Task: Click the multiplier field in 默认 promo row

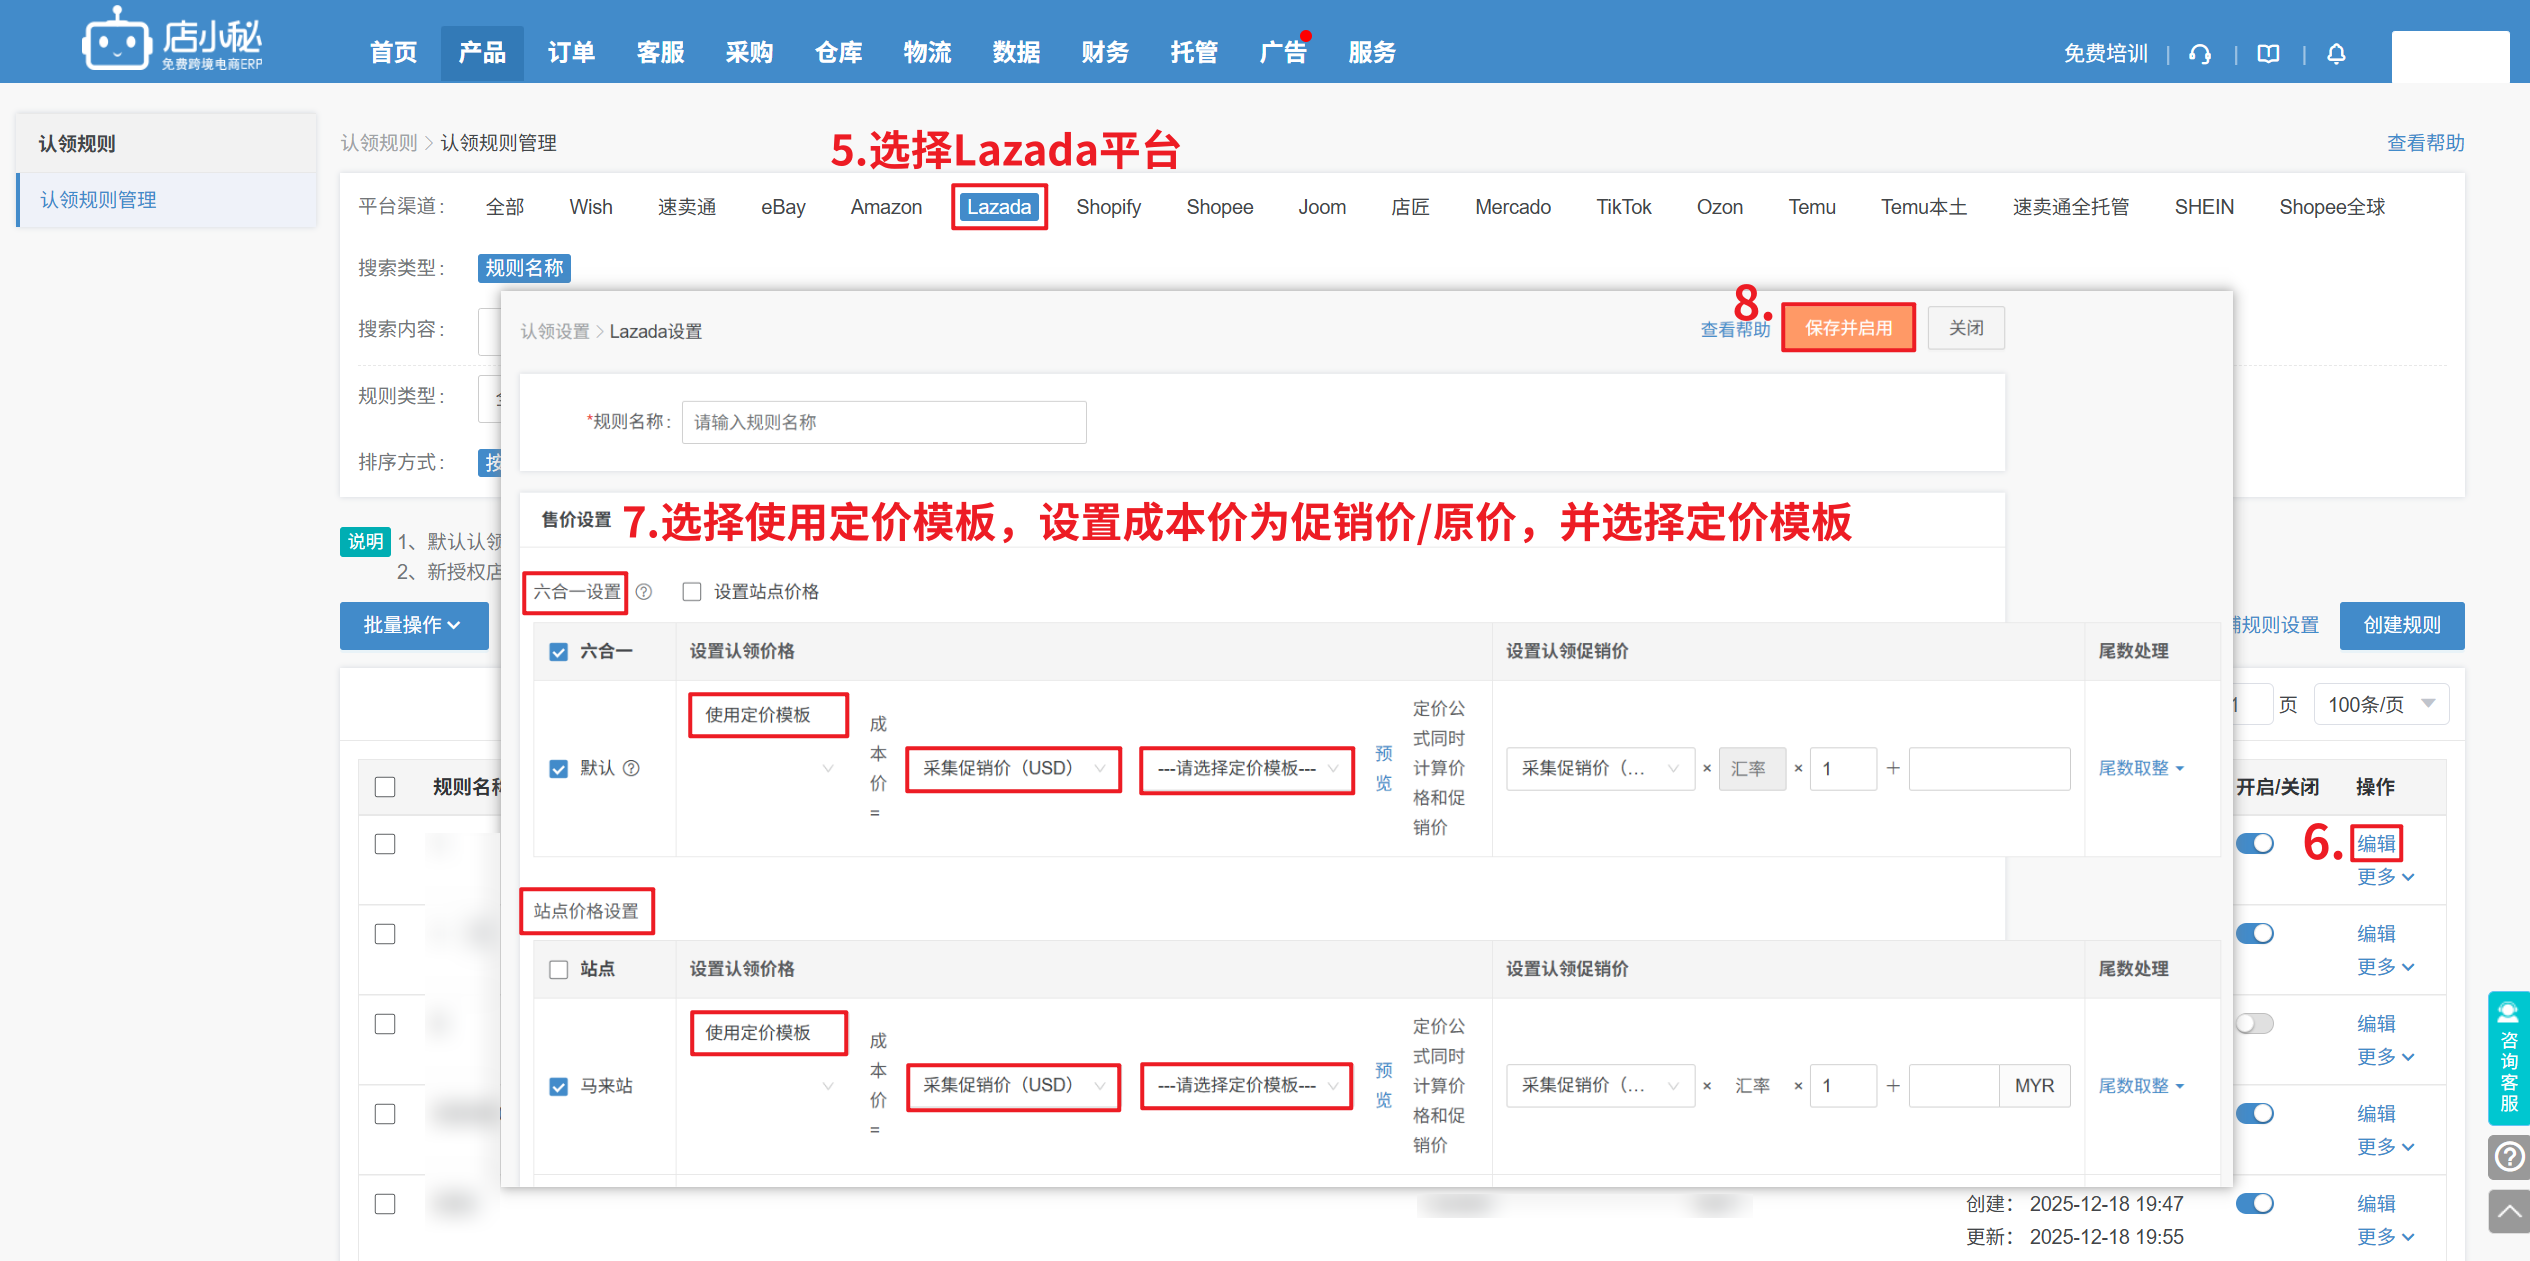Action: (x=1843, y=768)
